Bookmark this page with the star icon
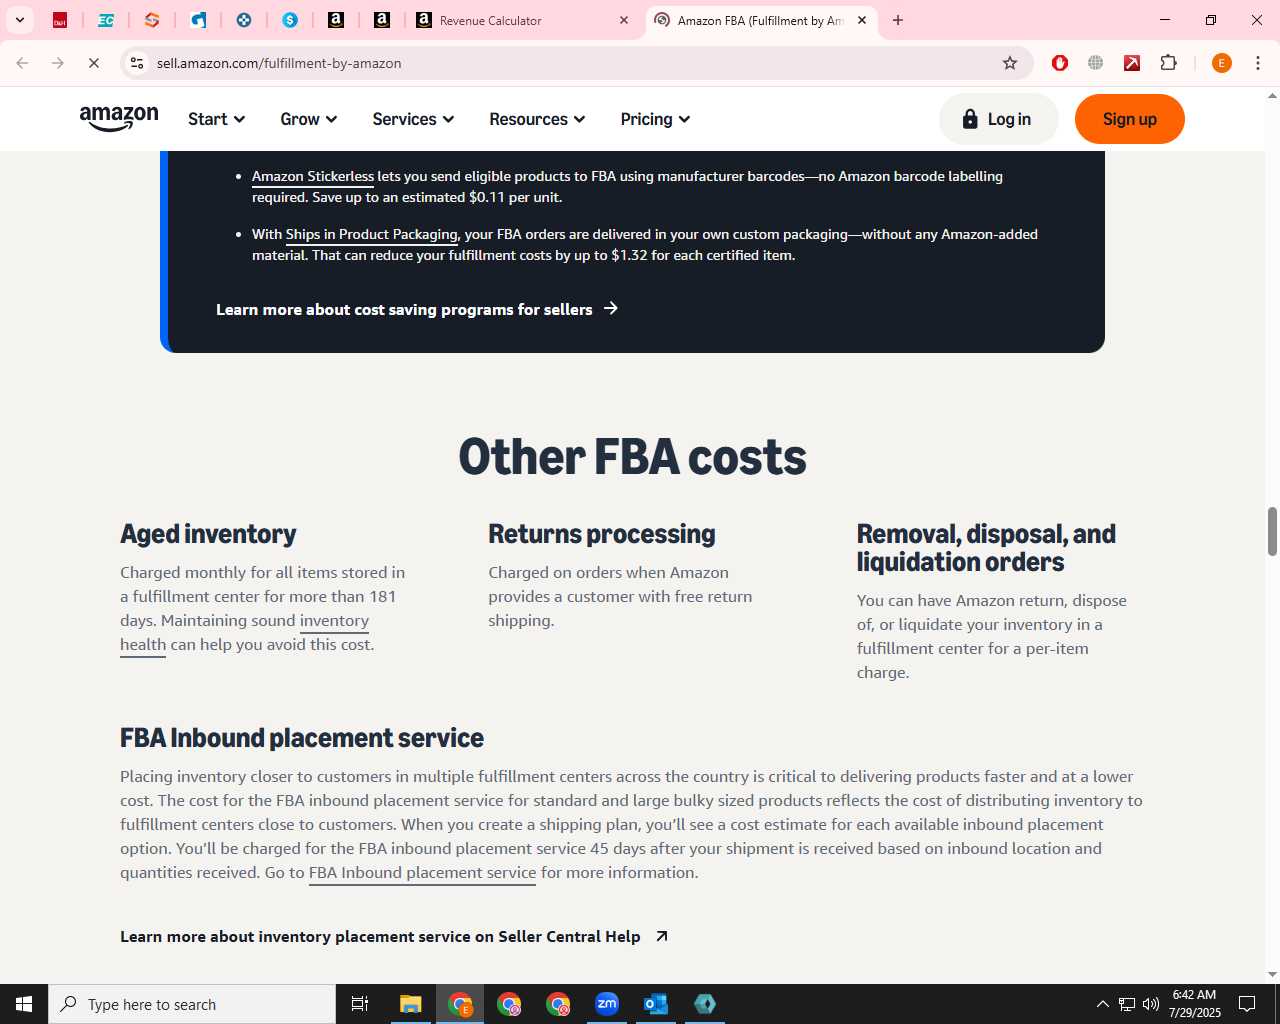1280x1024 pixels. point(1010,63)
